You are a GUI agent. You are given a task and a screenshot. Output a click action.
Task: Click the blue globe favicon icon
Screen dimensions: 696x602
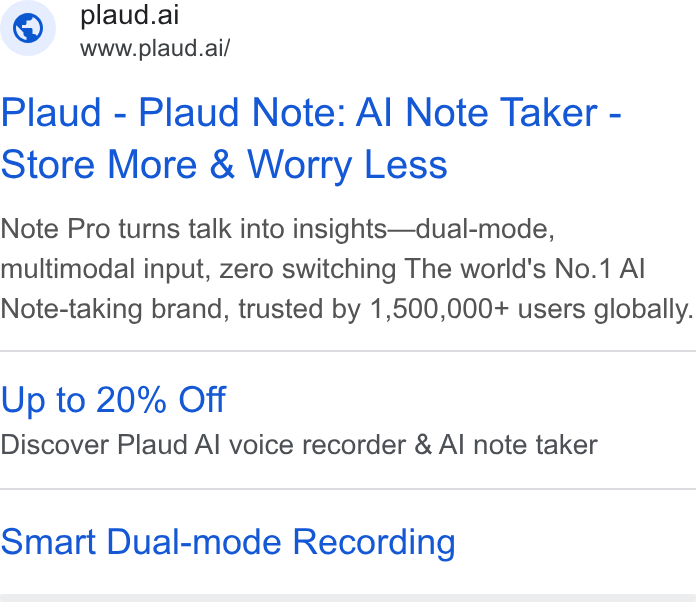click(28, 28)
